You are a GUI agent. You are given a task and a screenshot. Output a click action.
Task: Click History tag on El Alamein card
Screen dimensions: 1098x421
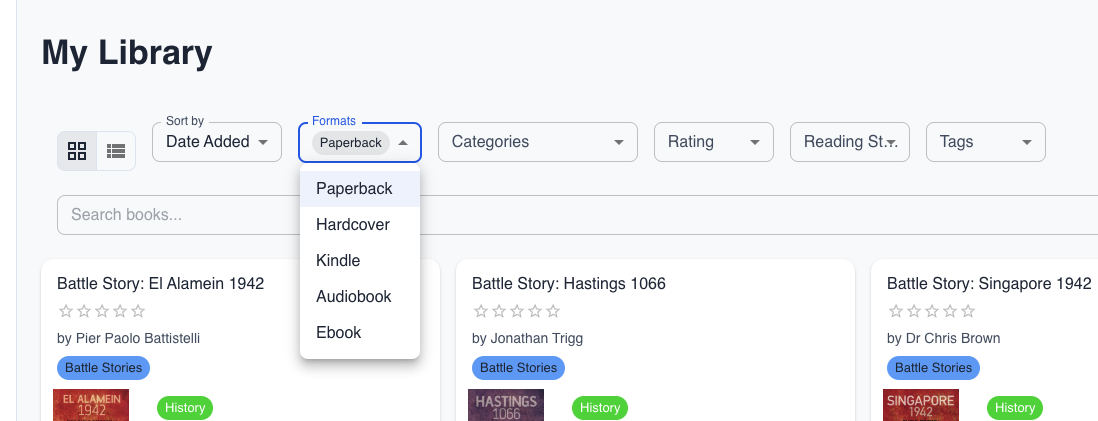(x=185, y=408)
